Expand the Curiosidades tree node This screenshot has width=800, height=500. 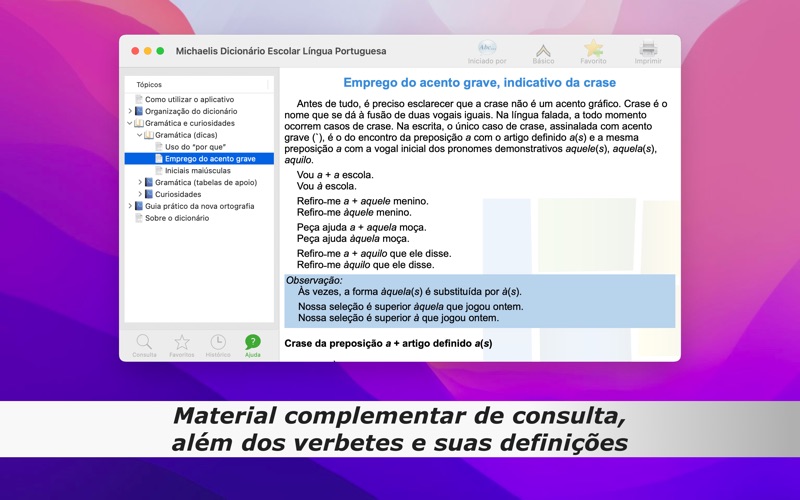(140, 194)
